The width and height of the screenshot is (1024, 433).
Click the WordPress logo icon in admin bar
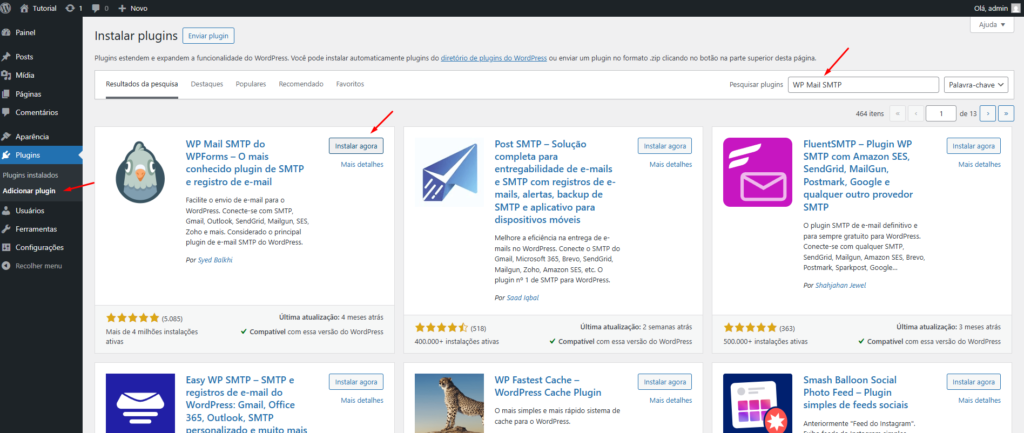7,8
